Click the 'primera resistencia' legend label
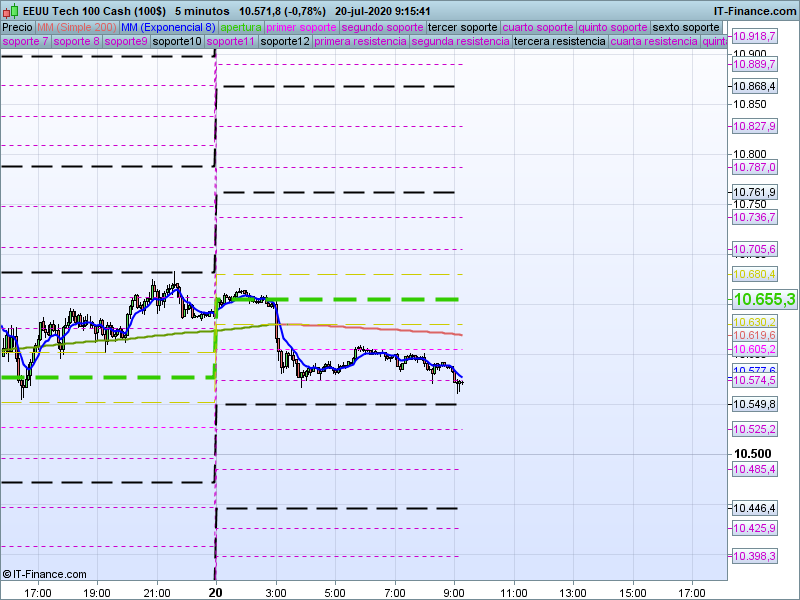Image resolution: width=800 pixels, height=600 pixels. [x=360, y=42]
